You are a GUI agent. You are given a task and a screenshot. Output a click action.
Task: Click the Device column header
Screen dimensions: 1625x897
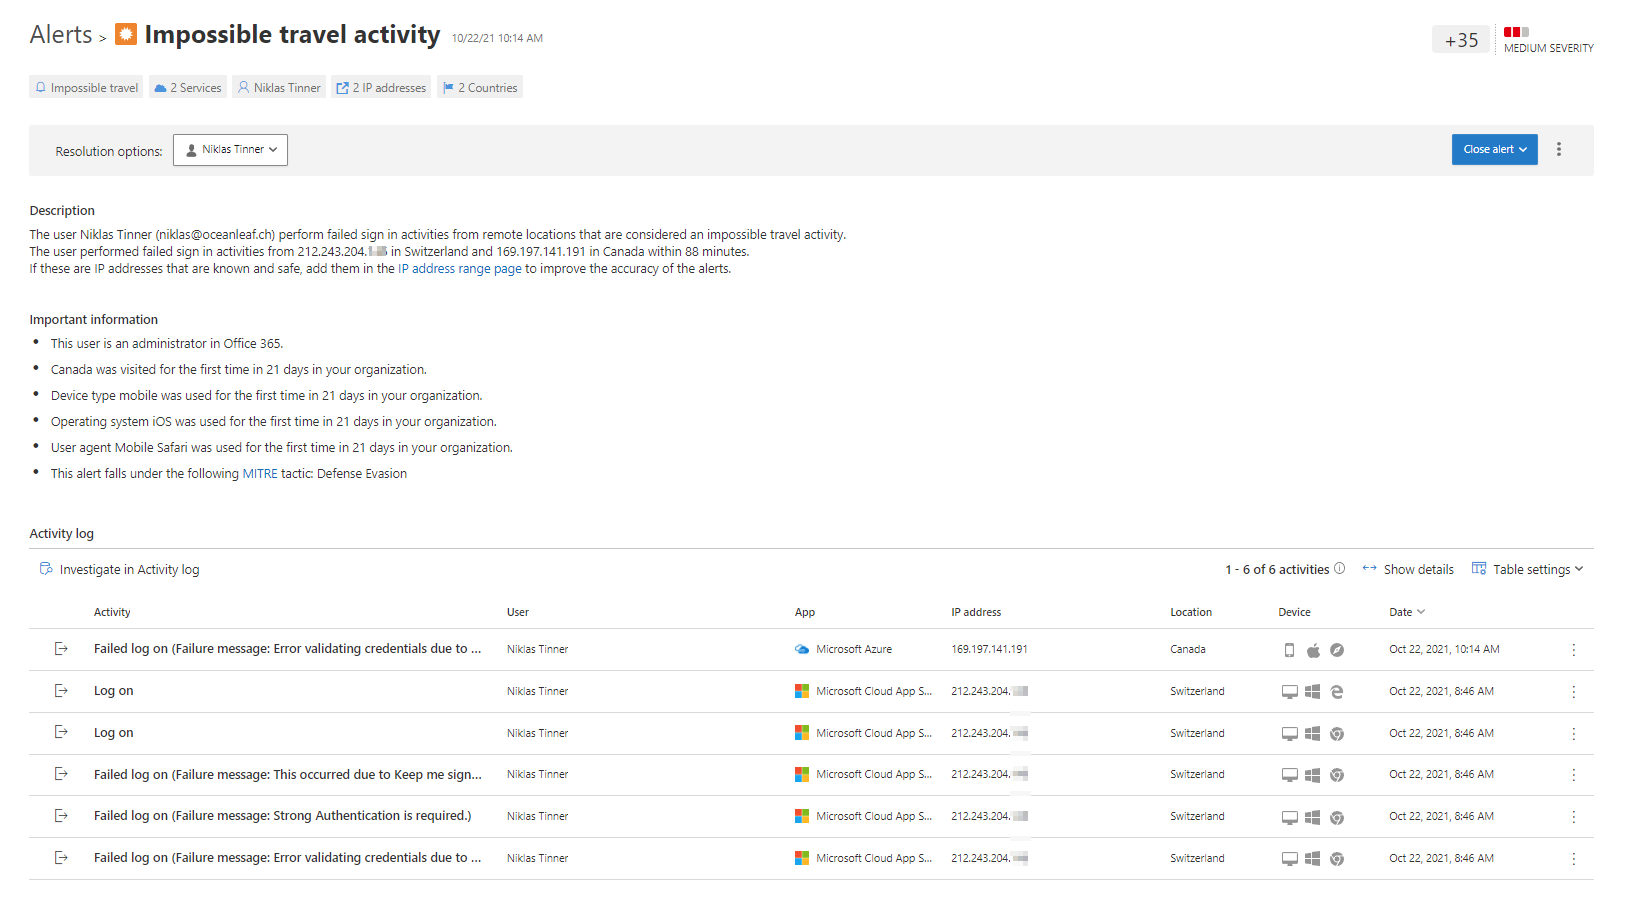1294,612
